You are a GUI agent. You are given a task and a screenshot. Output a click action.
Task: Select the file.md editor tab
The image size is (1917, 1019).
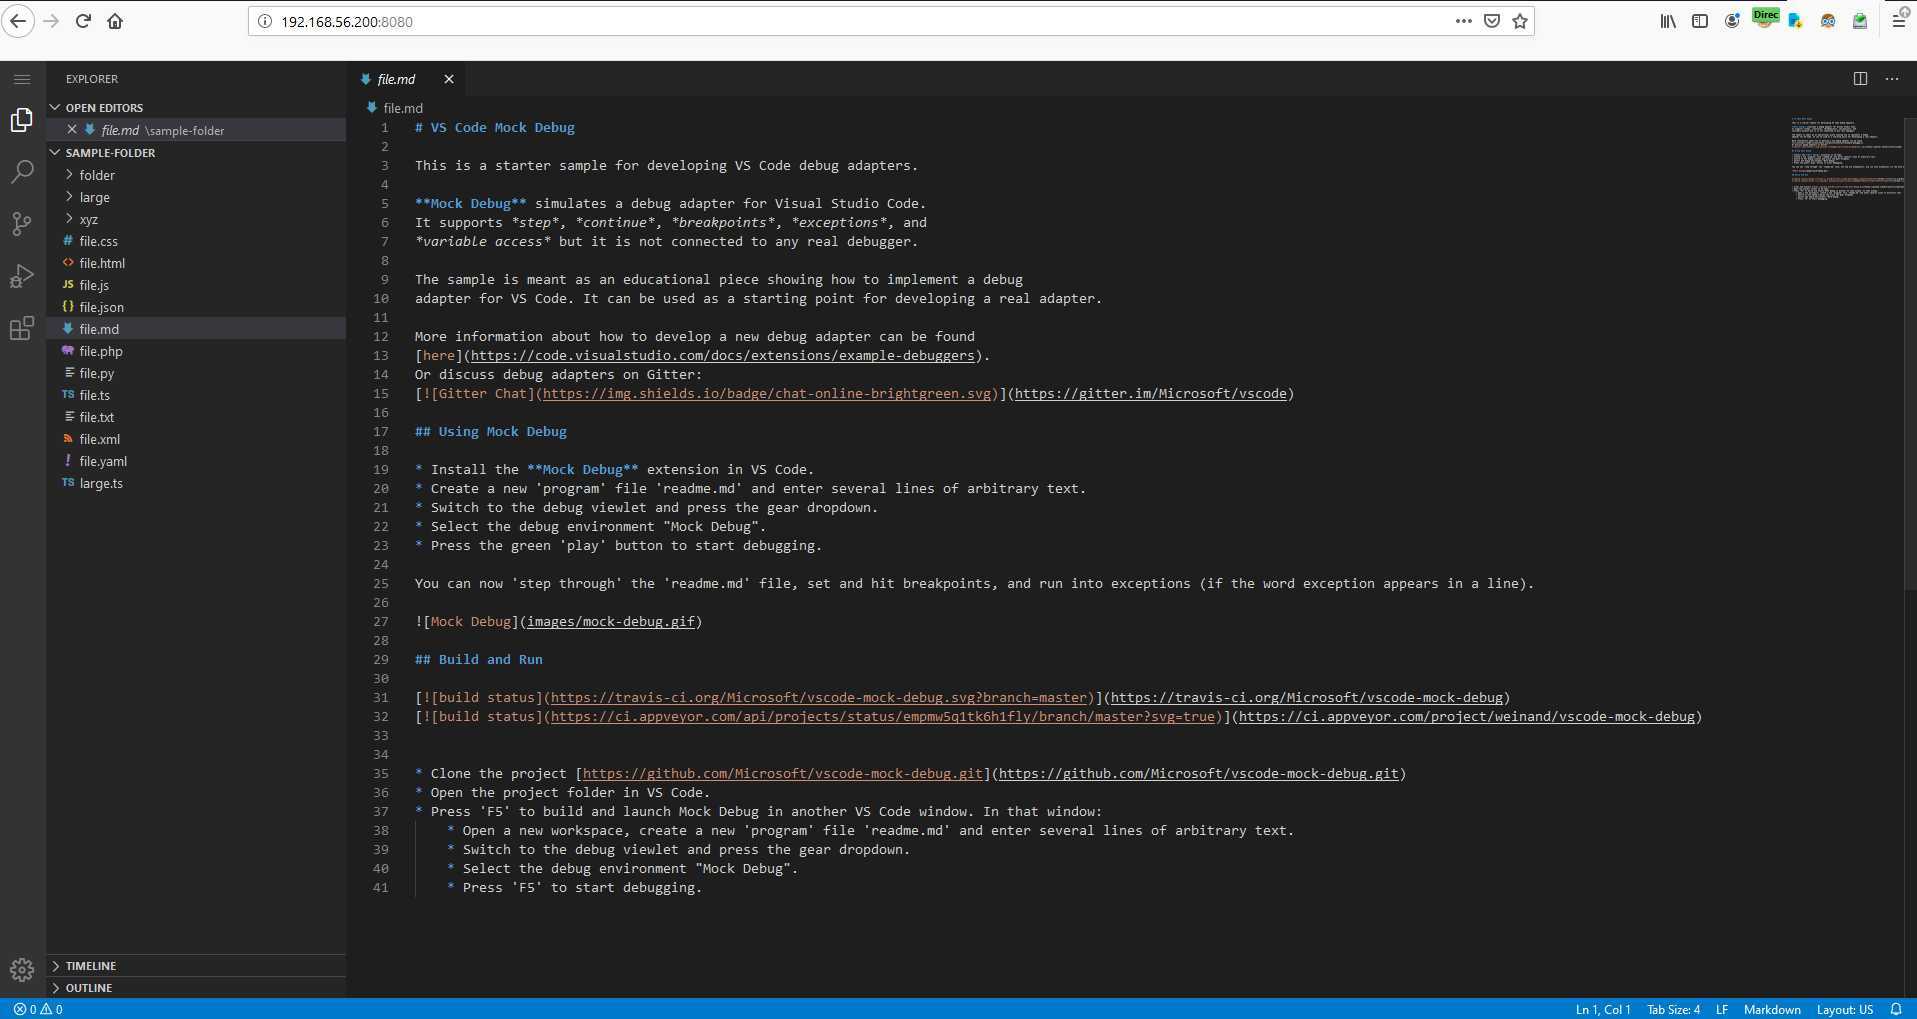(x=408, y=79)
